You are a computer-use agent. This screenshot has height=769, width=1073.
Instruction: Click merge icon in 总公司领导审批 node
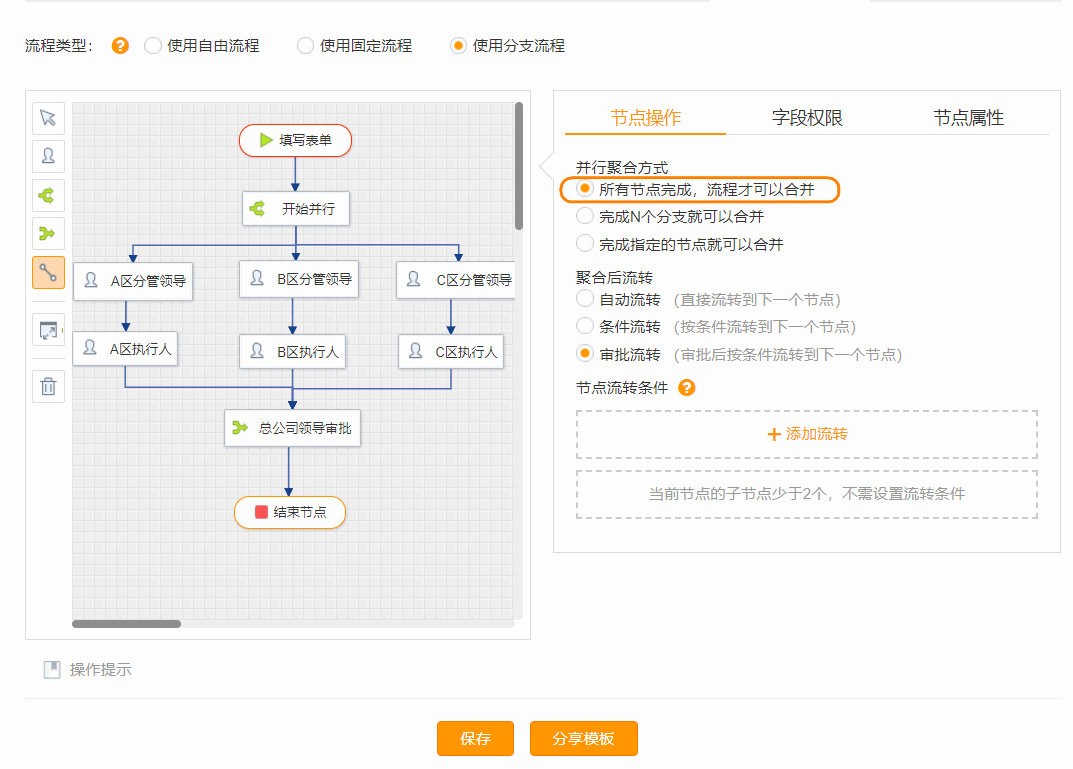pyautogui.click(x=240, y=428)
